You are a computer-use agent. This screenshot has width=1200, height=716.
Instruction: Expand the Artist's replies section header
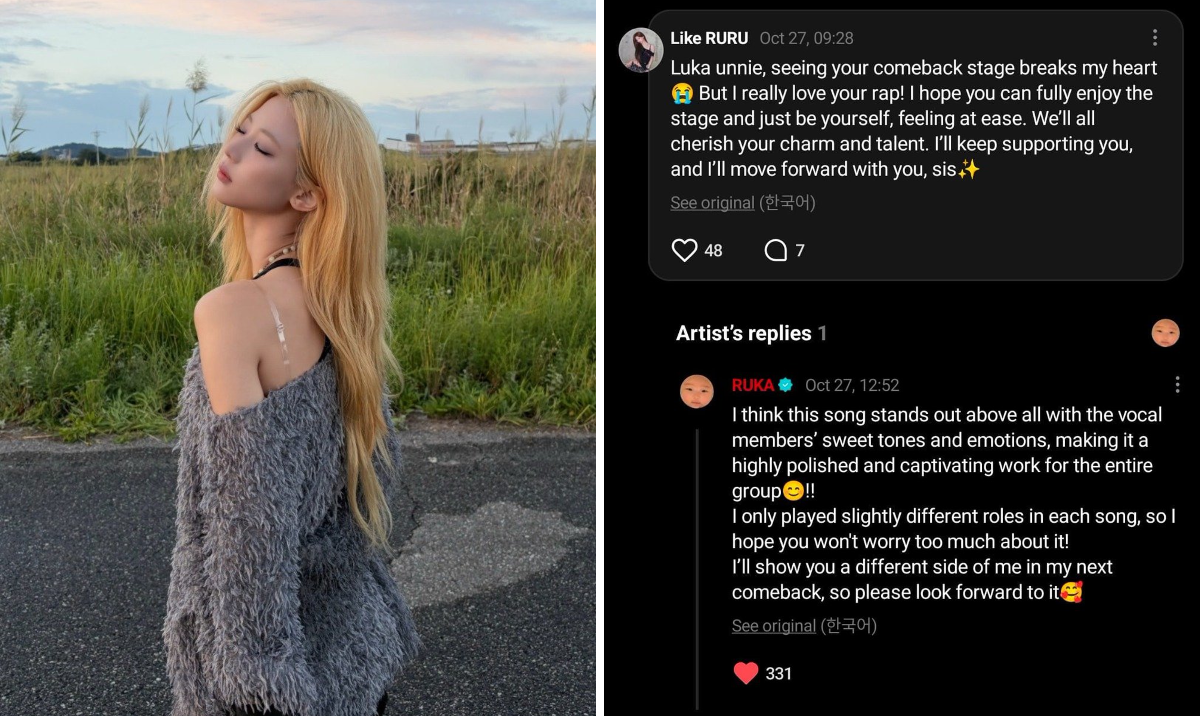click(x=751, y=333)
